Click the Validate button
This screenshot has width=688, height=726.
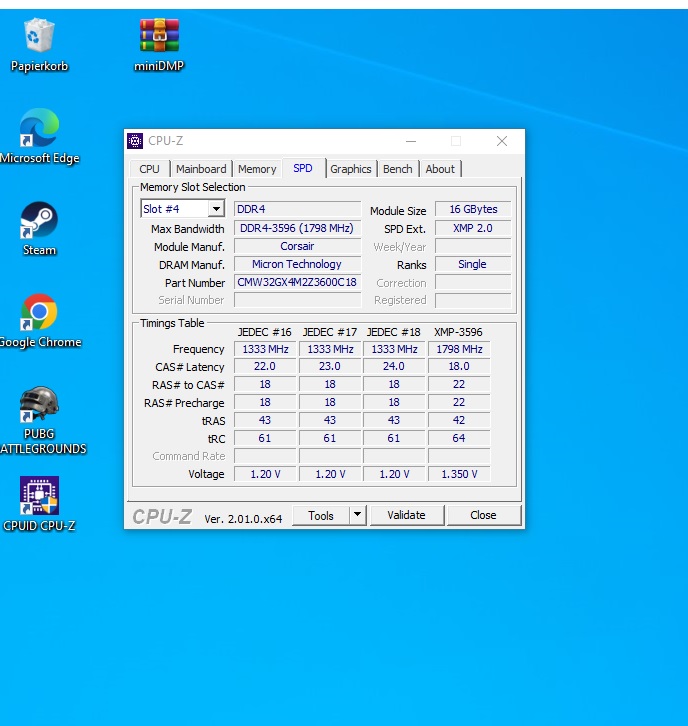tap(407, 515)
